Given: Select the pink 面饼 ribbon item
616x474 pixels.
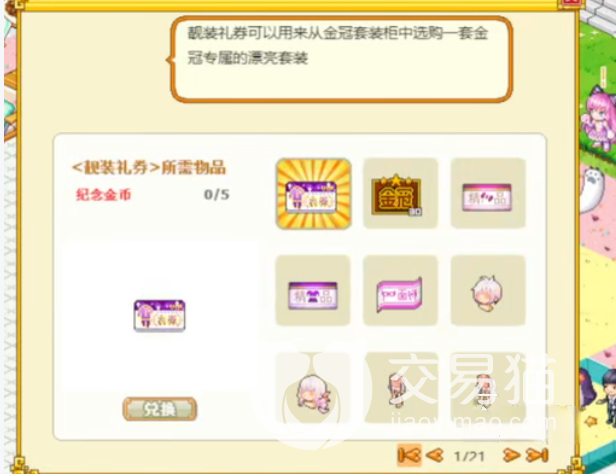Looking at the screenshot, I should (400, 290).
